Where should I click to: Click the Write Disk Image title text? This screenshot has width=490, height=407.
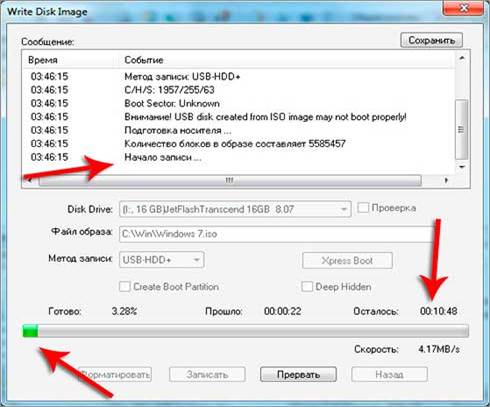pos(47,12)
